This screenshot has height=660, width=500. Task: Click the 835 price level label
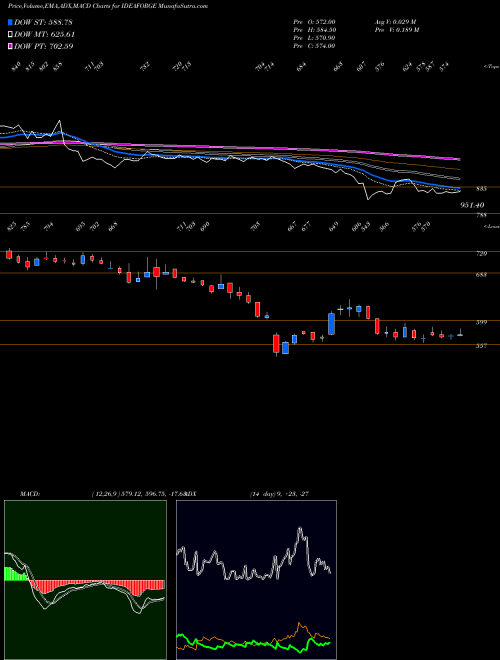(481, 189)
